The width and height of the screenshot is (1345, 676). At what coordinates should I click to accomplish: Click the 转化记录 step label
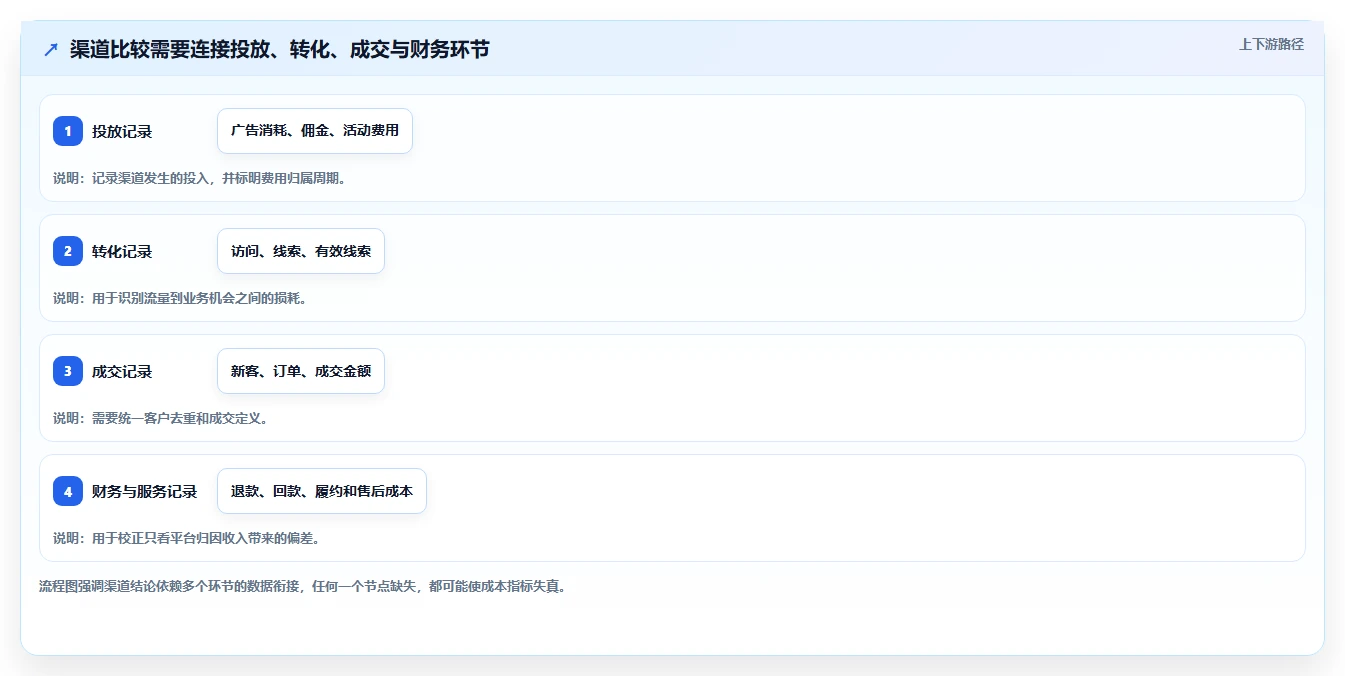[x=122, y=251]
